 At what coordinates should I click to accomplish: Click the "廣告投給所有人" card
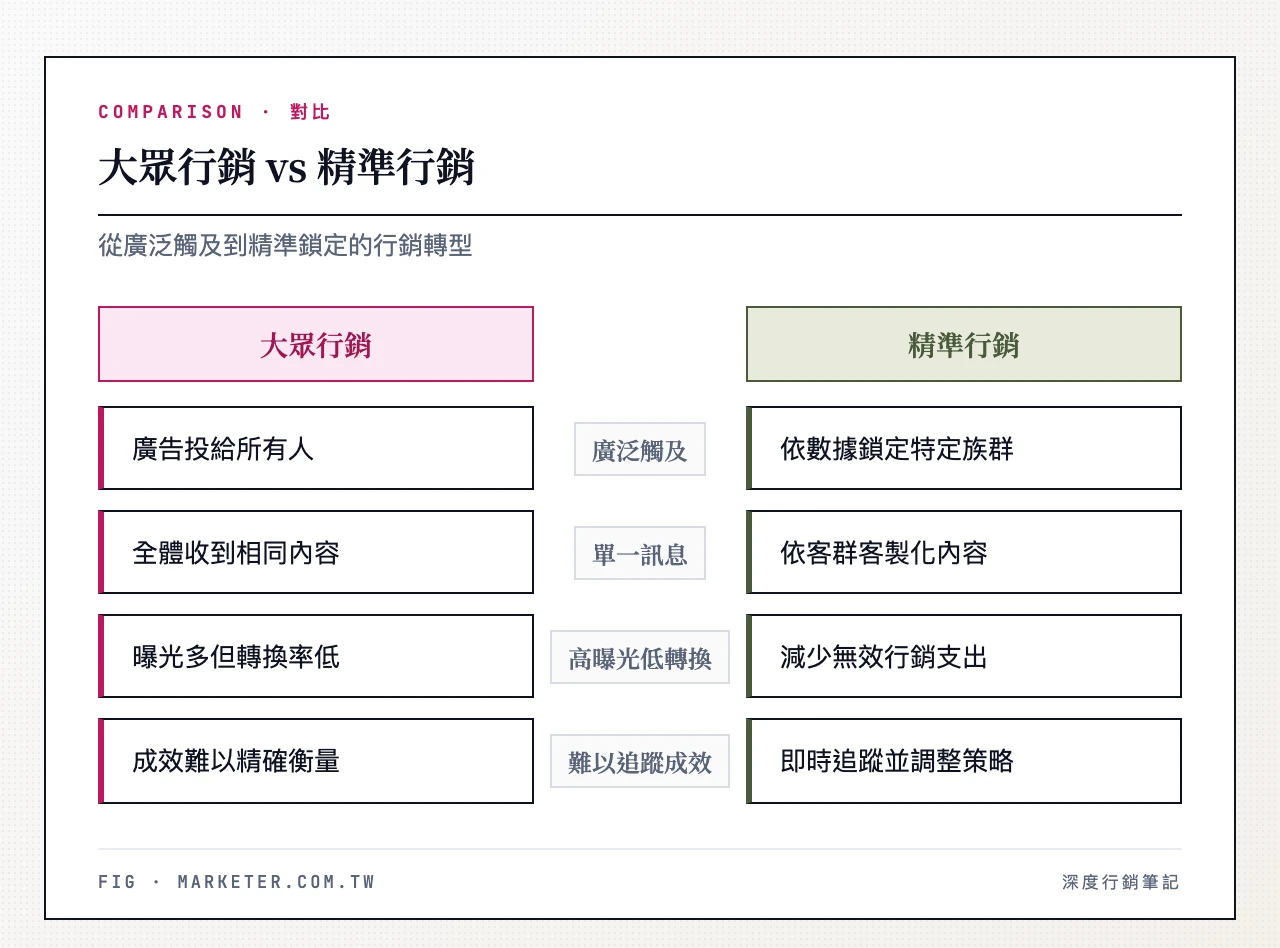point(316,448)
